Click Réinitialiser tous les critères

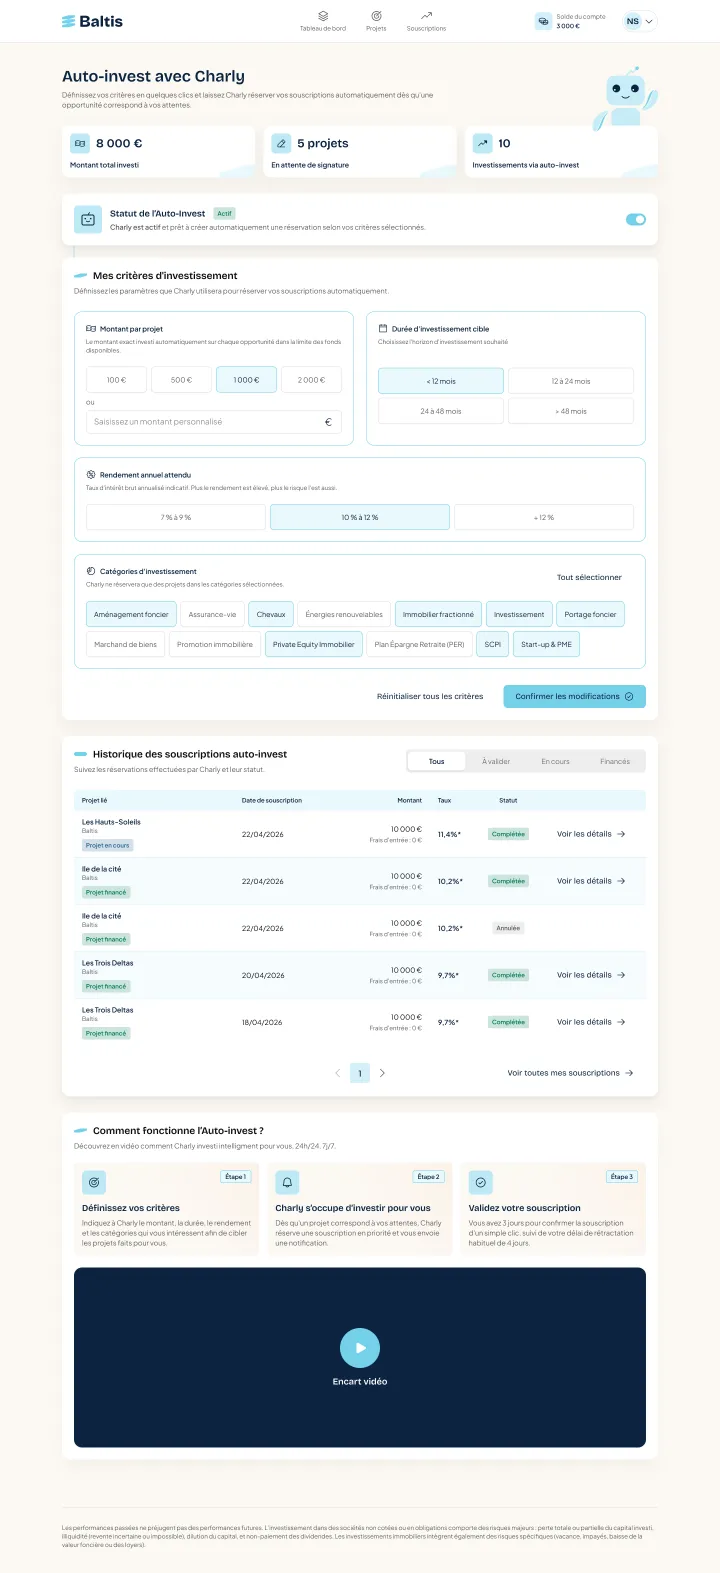(430, 697)
